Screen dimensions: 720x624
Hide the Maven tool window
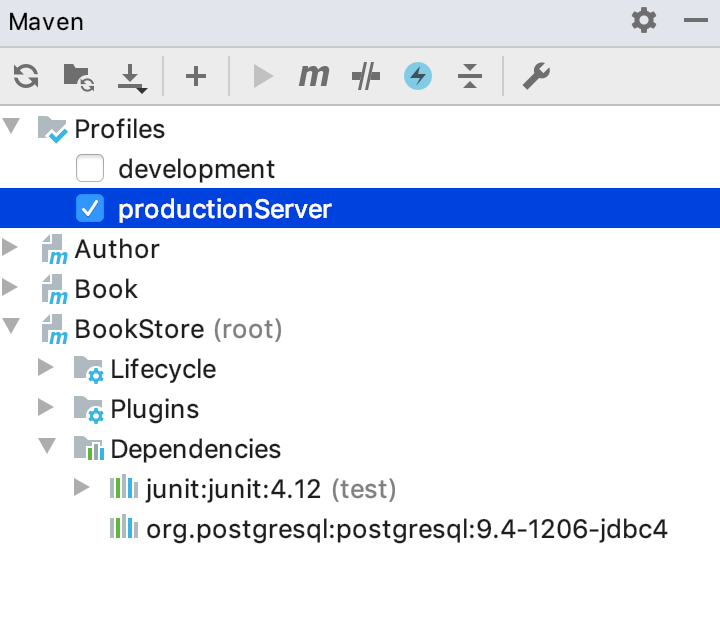pyautogui.click(x=695, y=20)
